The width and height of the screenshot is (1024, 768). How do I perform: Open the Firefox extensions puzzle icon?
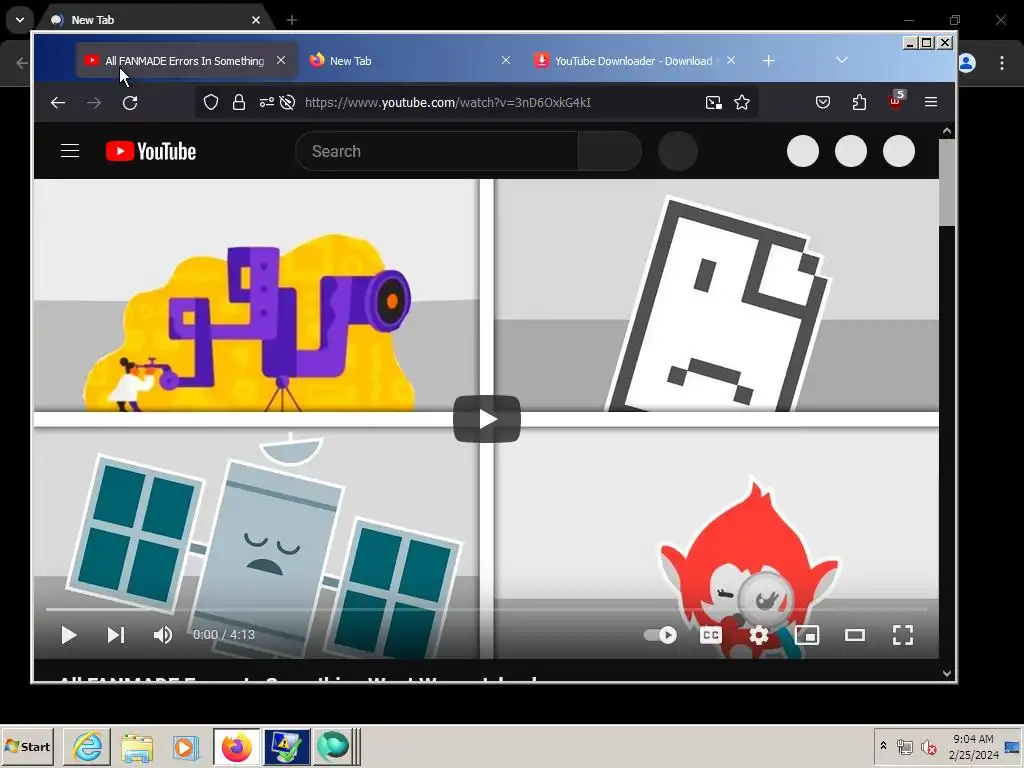click(x=859, y=103)
